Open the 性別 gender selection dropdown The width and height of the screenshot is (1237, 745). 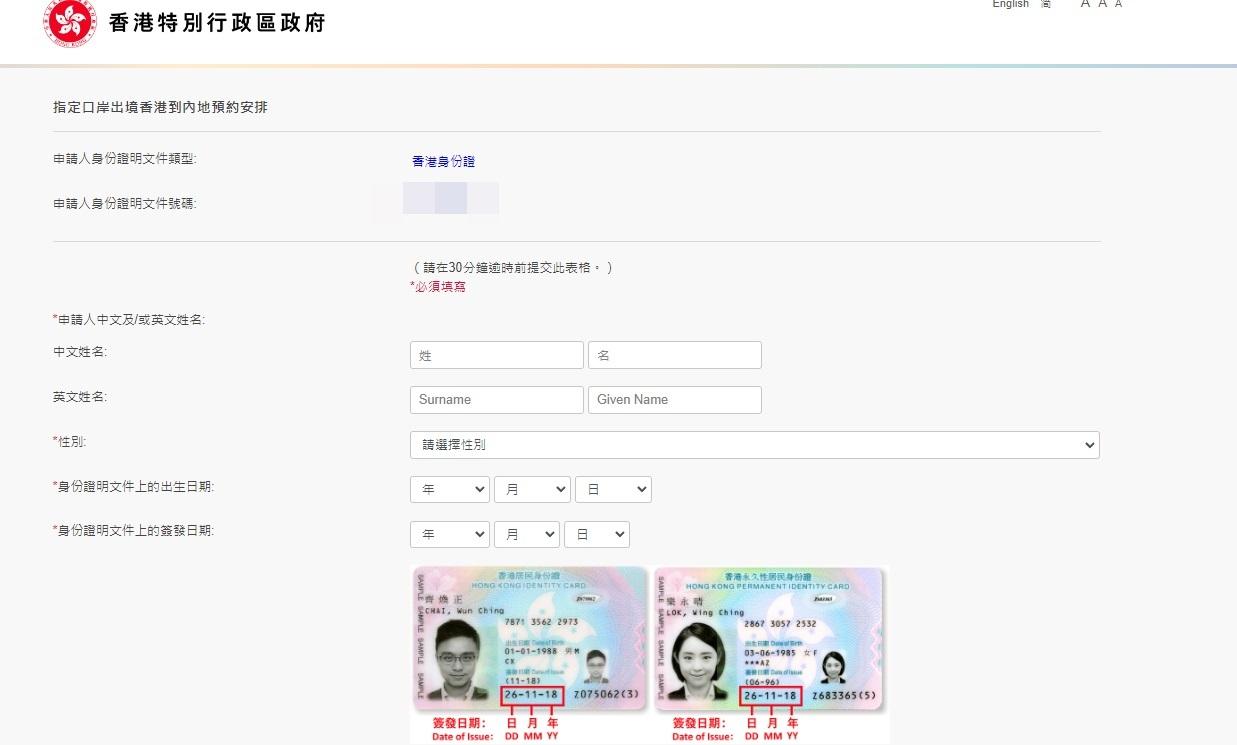pos(754,445)
